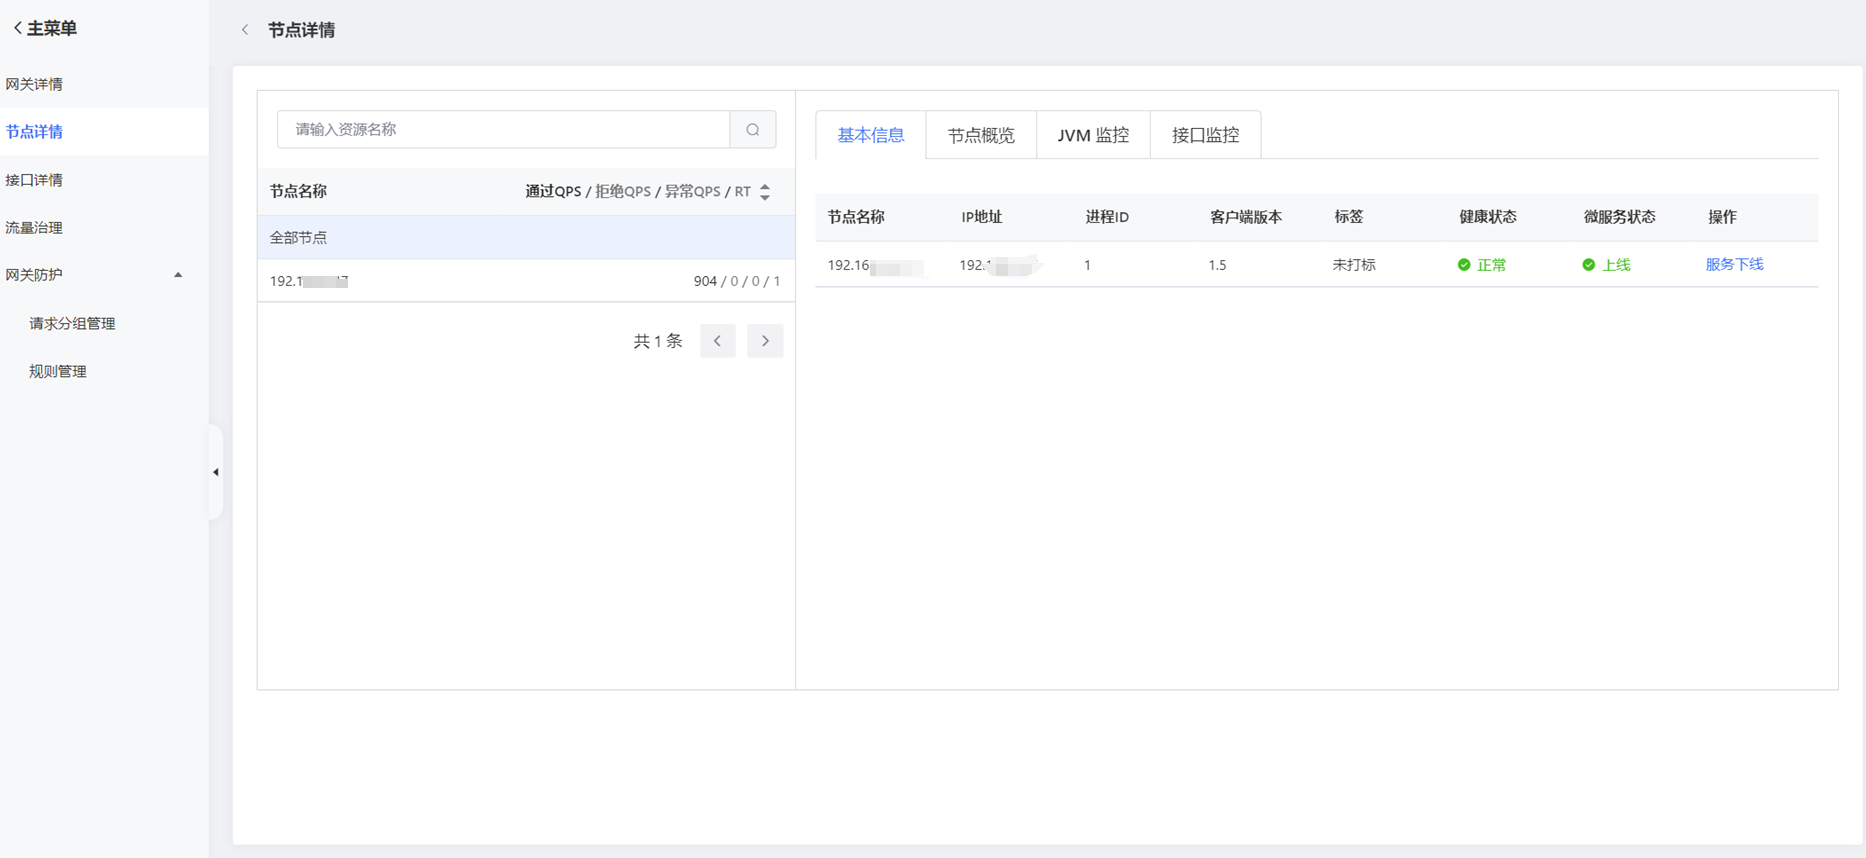Open 网关详情 in sidebar

[x=34, y=84]
